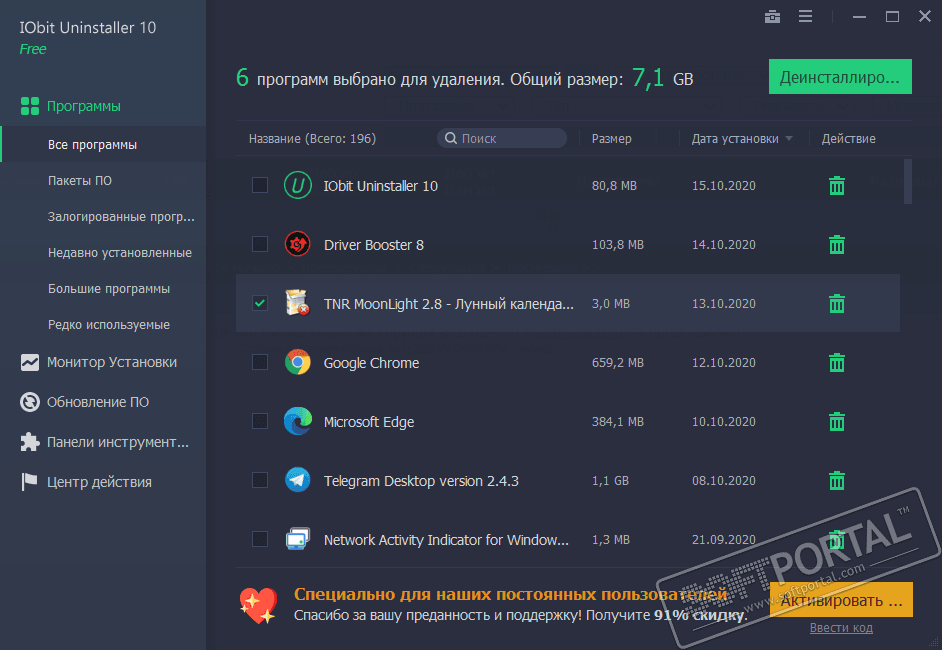Click the heart promo icon
The image size is (942, 650).
coord(258,605)
